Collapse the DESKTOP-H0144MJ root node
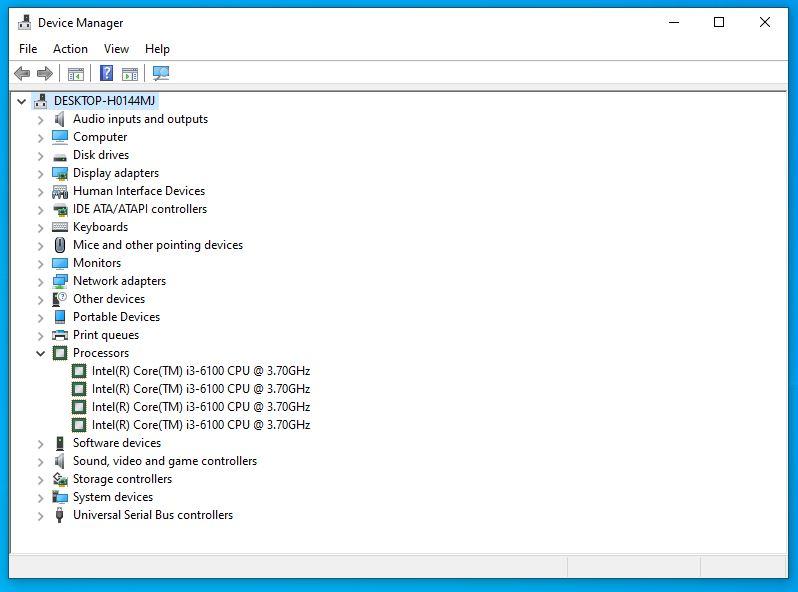The height and width of the screenshot is (592, 798). 21,101
